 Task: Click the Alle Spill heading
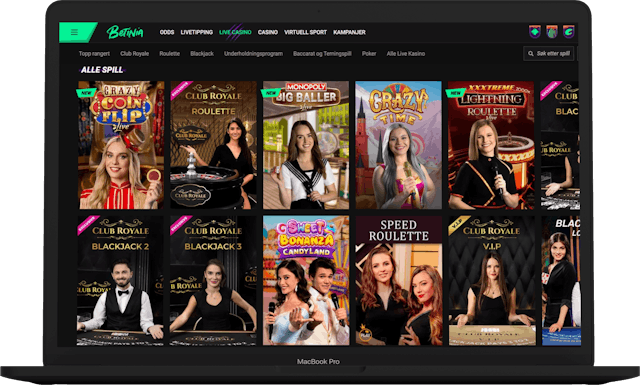tap(102, 70)
